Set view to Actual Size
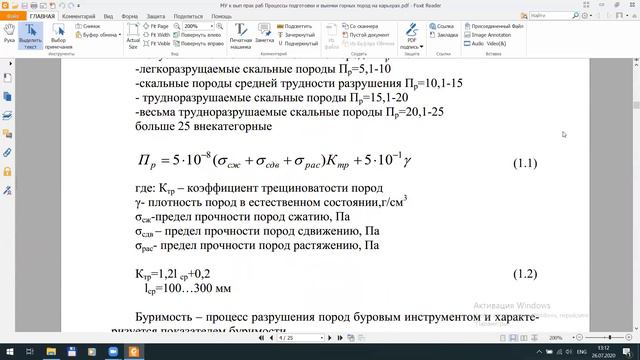 click(x=133, y=36)
